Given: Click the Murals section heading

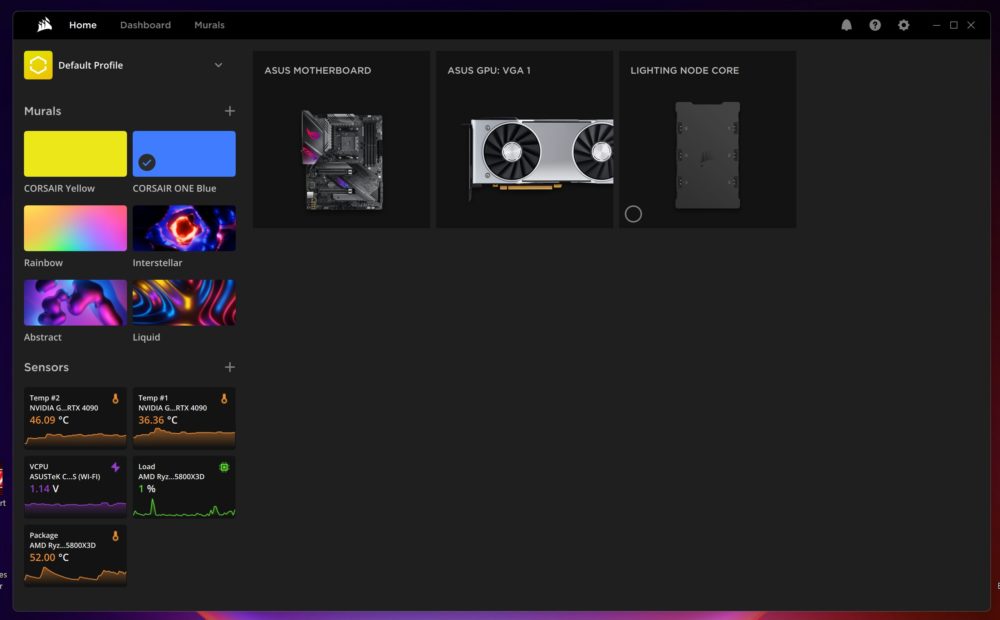Looking at the screenshot, I should [x=43, y=111].
